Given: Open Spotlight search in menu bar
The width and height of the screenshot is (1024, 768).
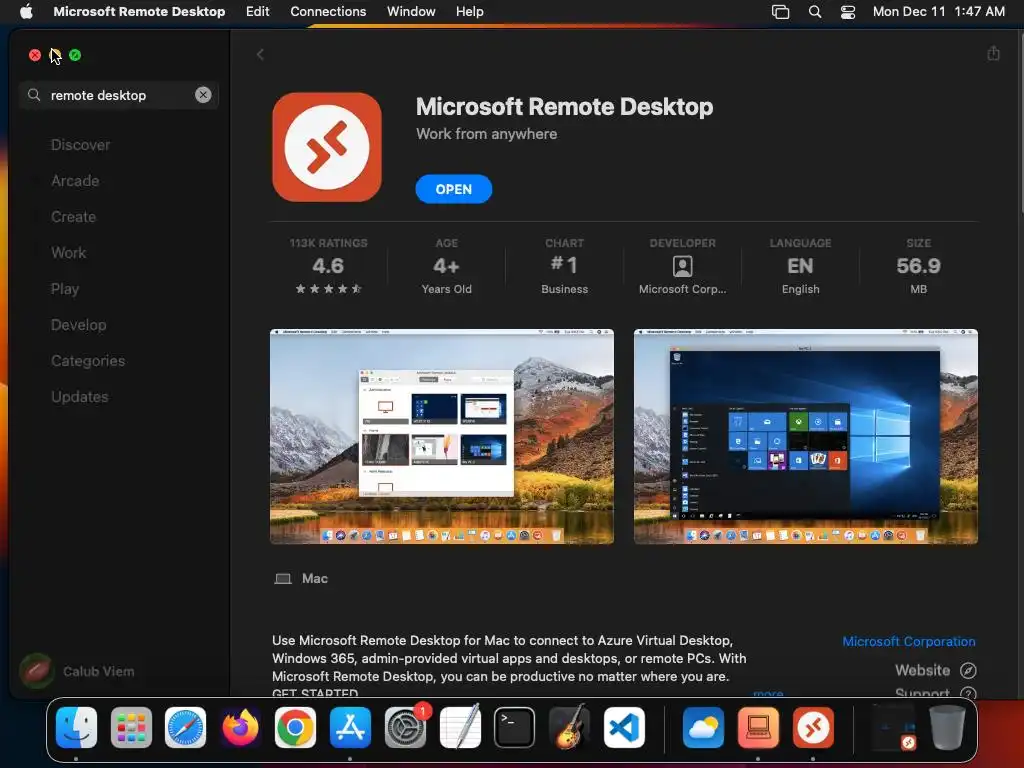Looking at the screenshot, I should 814,11.
